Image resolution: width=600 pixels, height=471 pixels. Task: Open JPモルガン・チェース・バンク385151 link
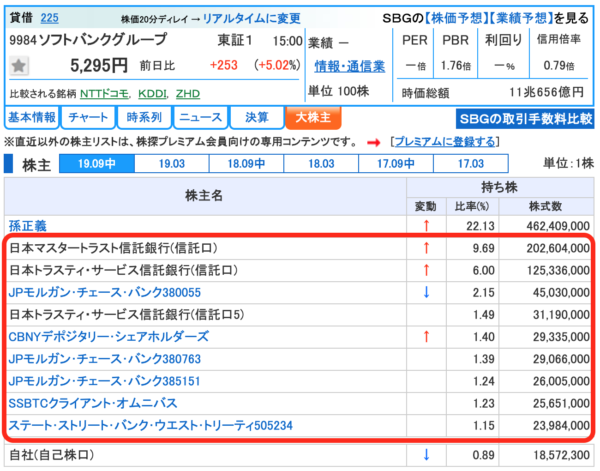pos(104,381)
